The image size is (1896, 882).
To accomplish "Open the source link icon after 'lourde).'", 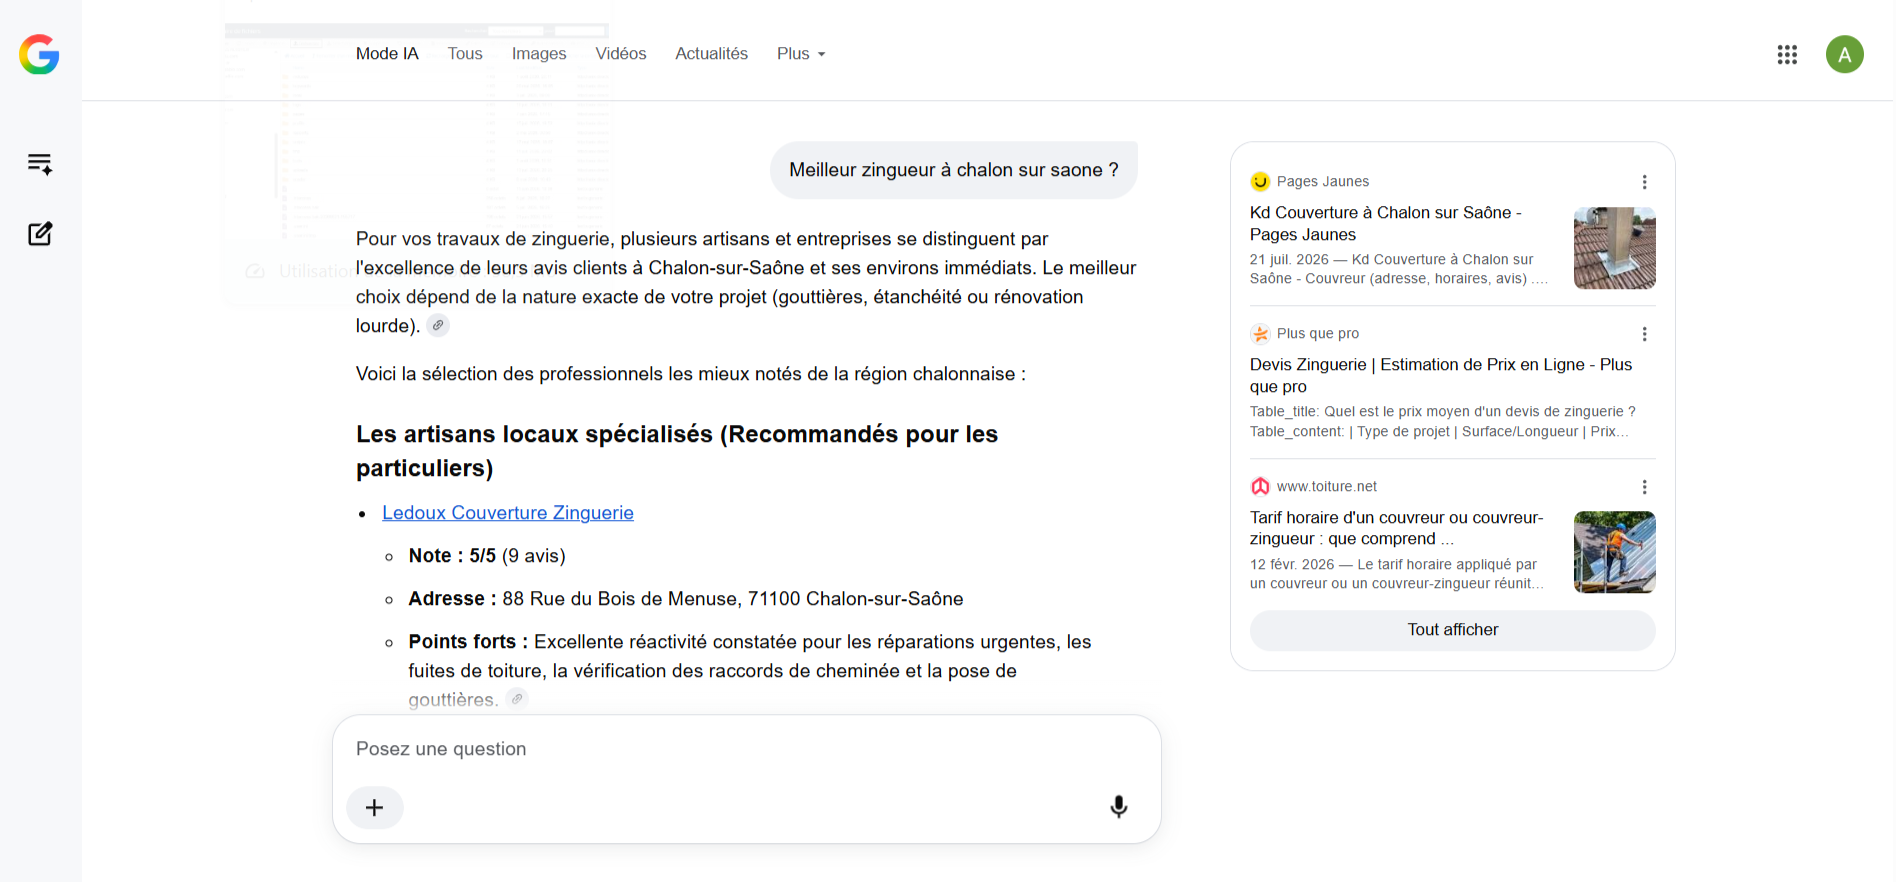I will tap(438, 325).
